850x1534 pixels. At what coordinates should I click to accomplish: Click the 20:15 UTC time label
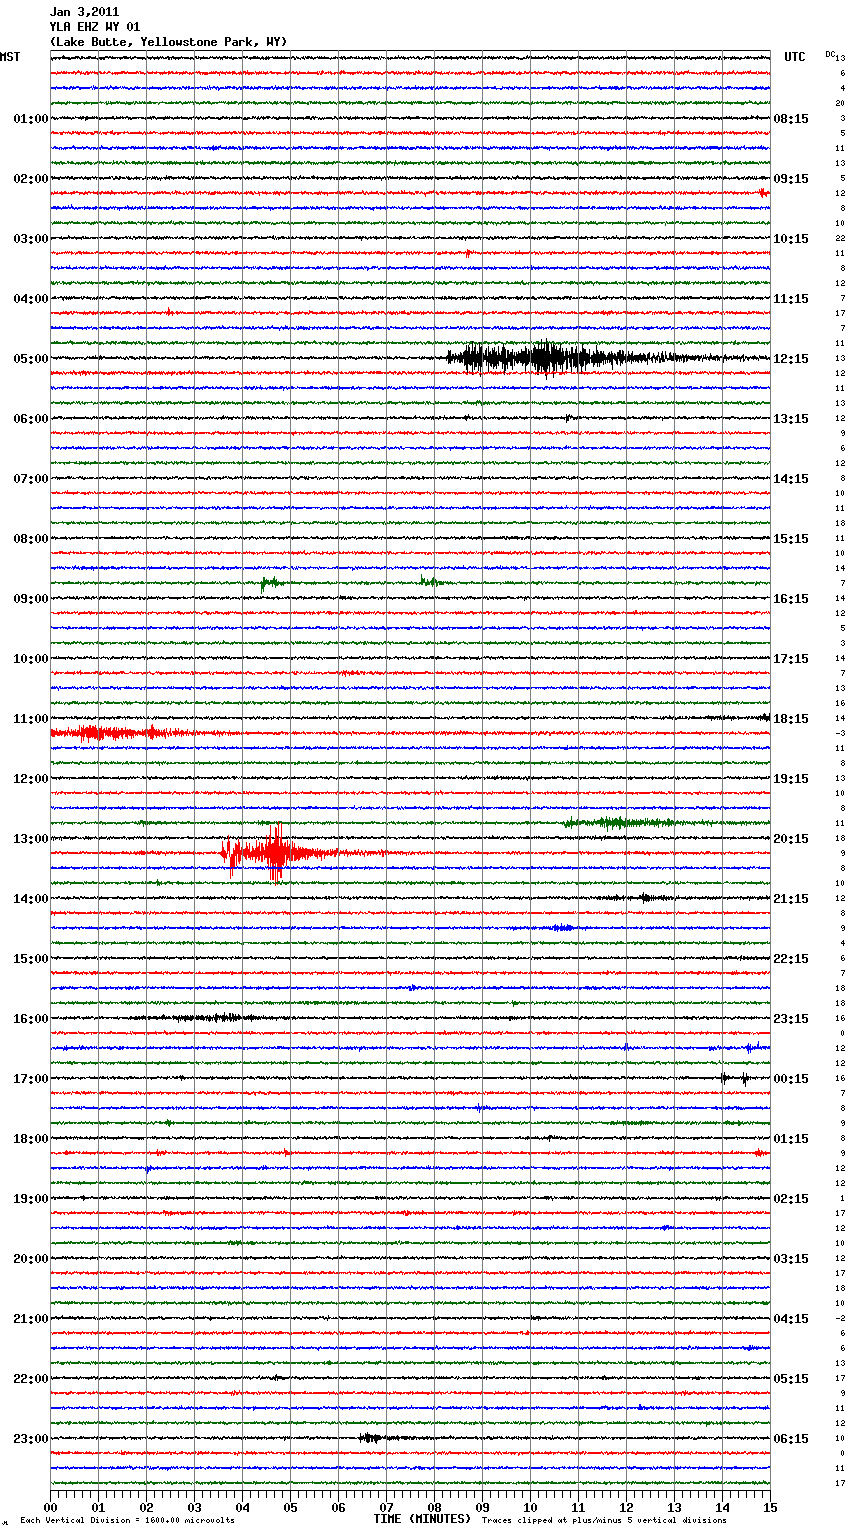point(791,839)
